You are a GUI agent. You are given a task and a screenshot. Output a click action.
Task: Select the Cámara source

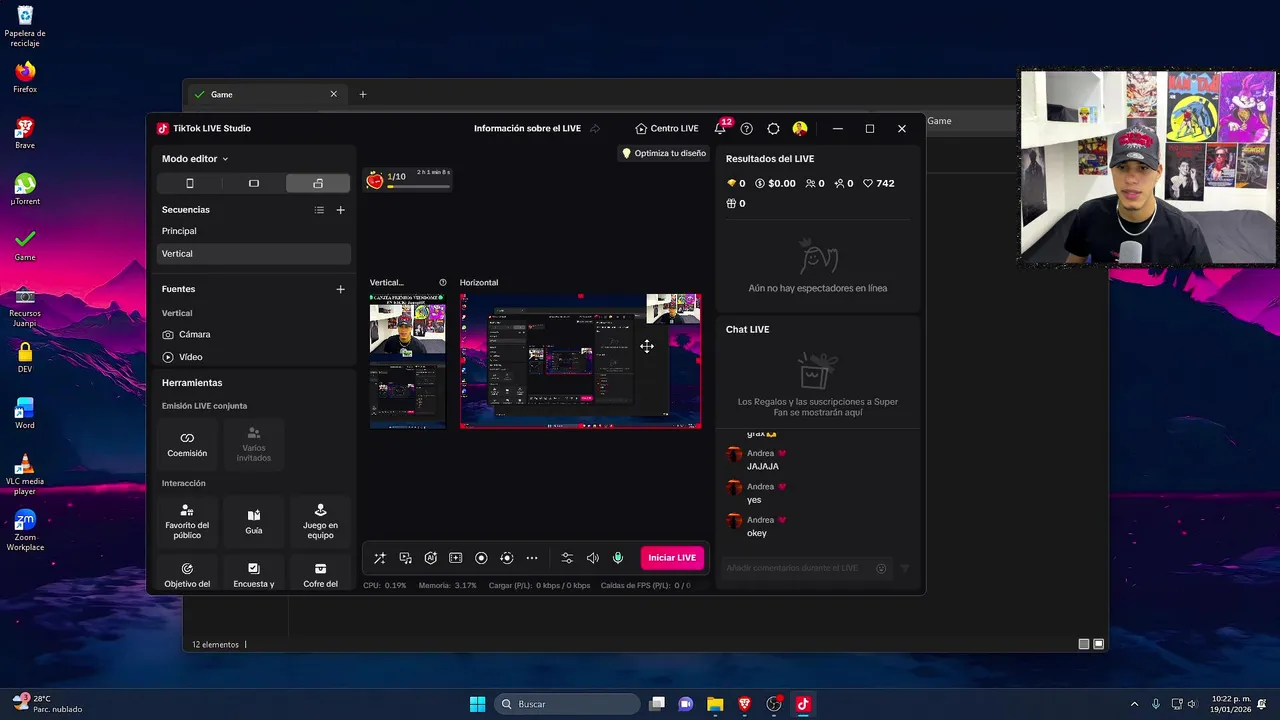click(x=254, y=335)
